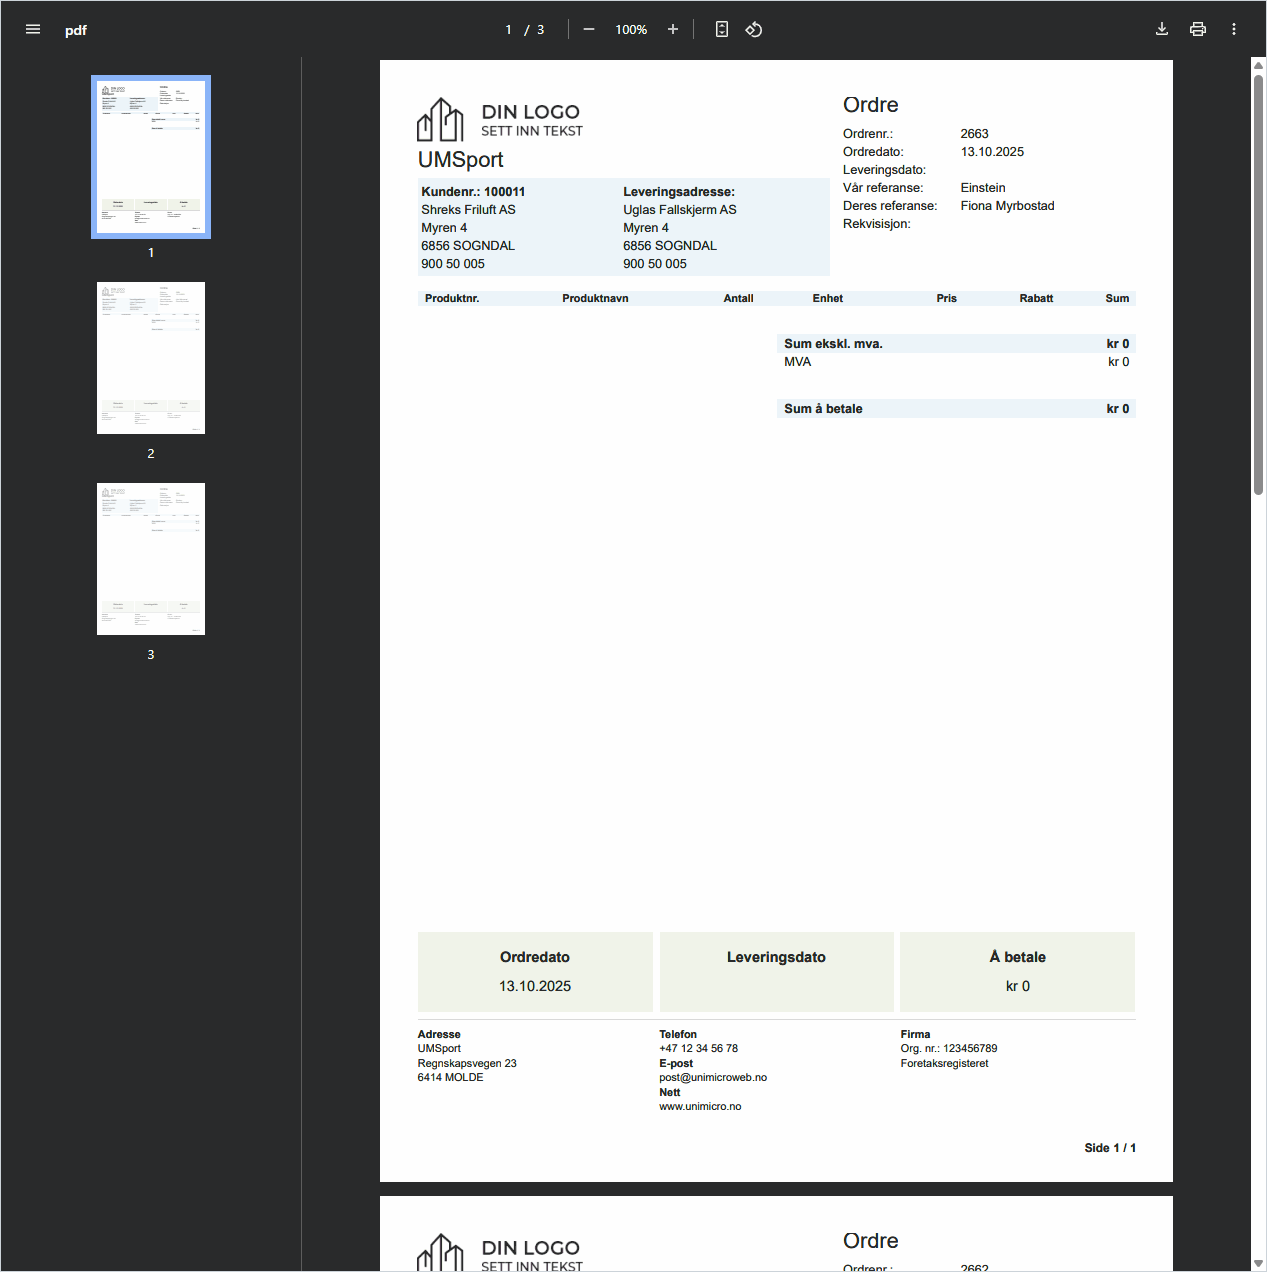Jump to page 3 thumbnail
Viewport: 1267px width, 1272px height.
click(151, 559)
